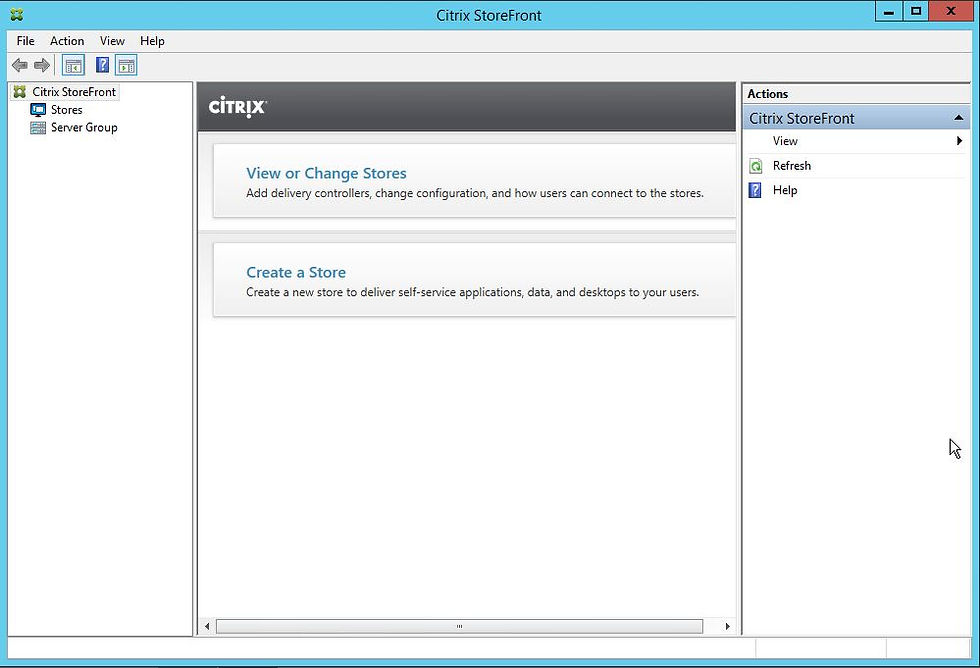
Task: Close the Citrix StoreFront window
Action: (x=951, y=11)
